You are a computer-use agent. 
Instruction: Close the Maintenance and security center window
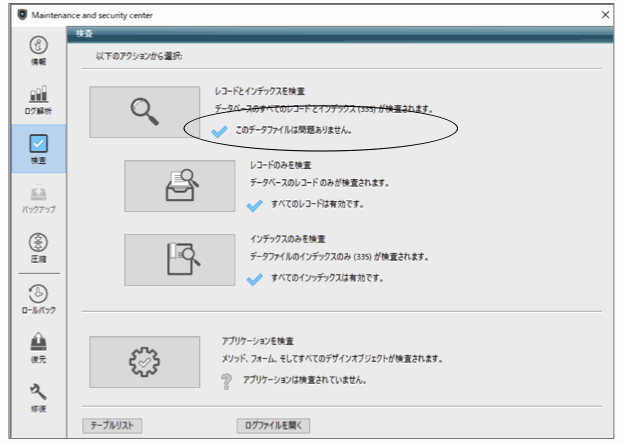pos(605,15)
